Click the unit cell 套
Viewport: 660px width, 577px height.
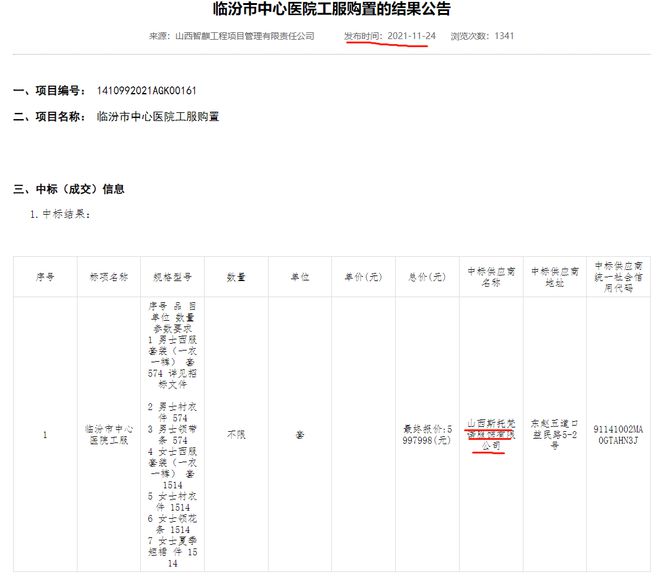[x=300, y=435]
